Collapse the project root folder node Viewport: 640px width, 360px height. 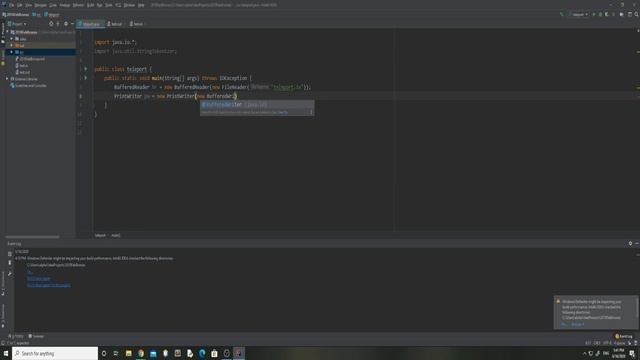coord(7,32)
